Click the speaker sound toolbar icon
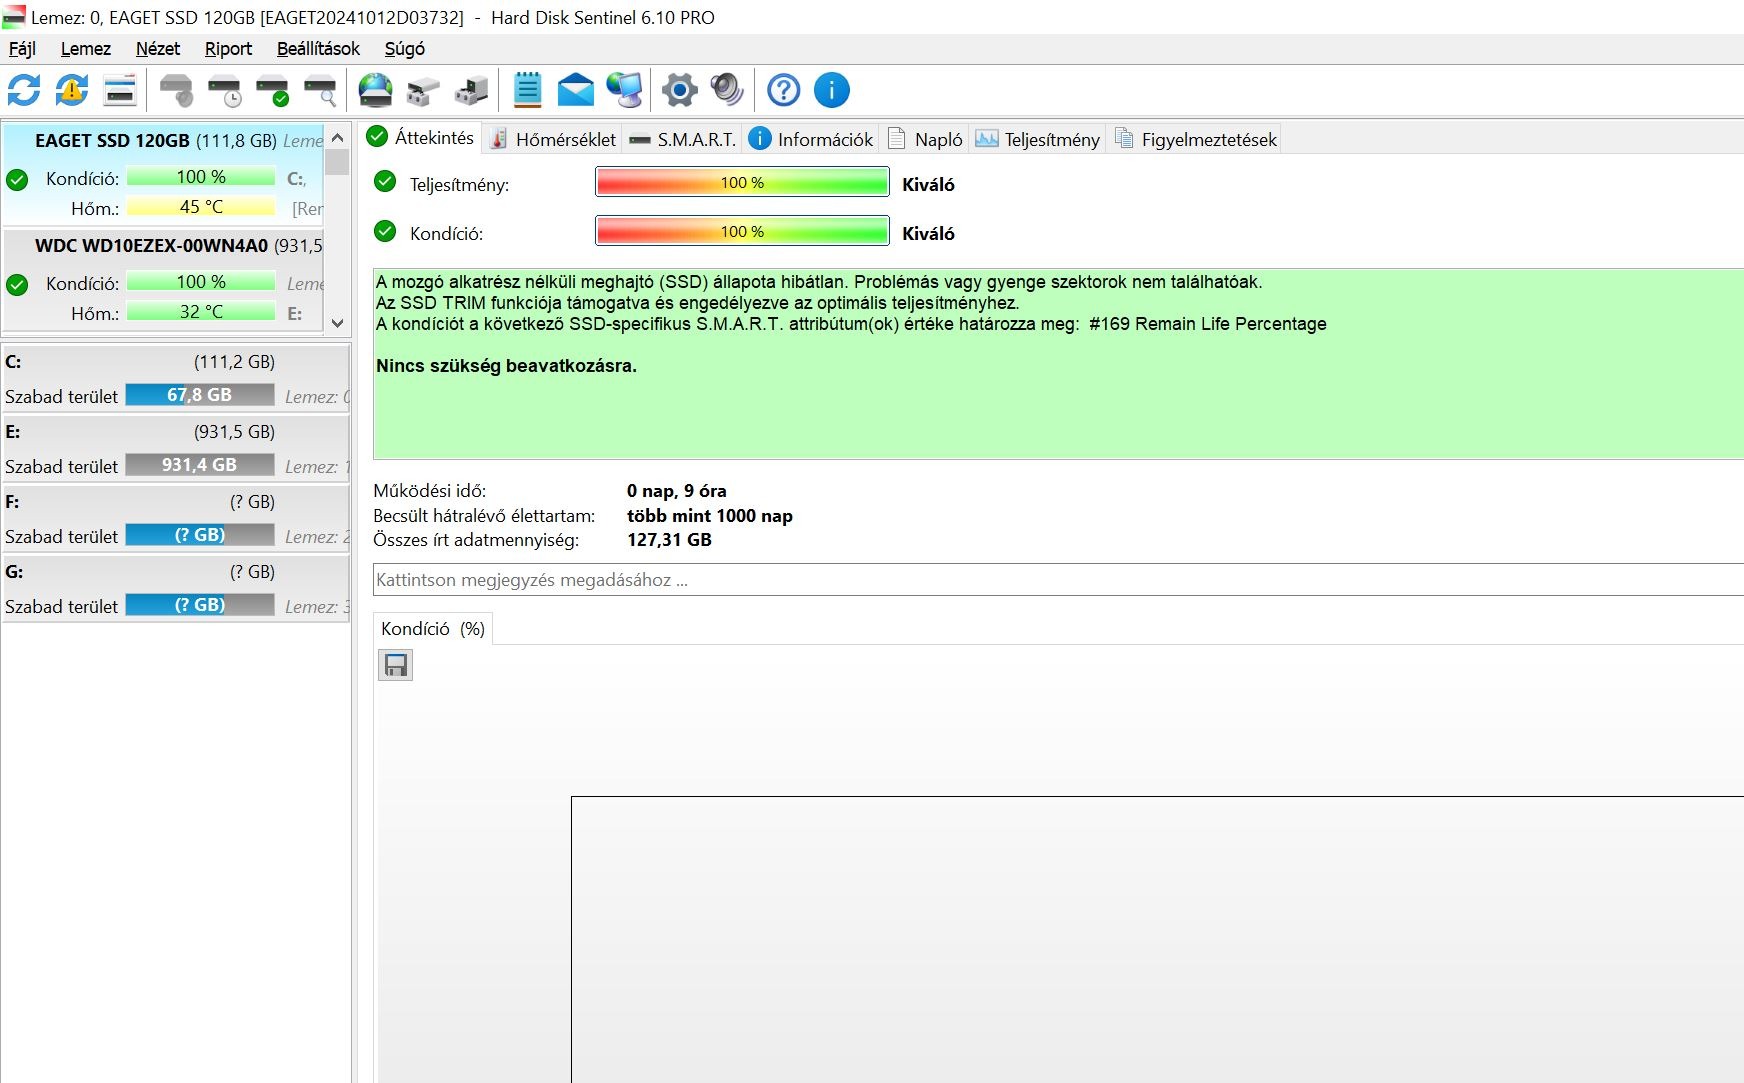This screenshot has width=1744, height=1083. pos(727,90)
